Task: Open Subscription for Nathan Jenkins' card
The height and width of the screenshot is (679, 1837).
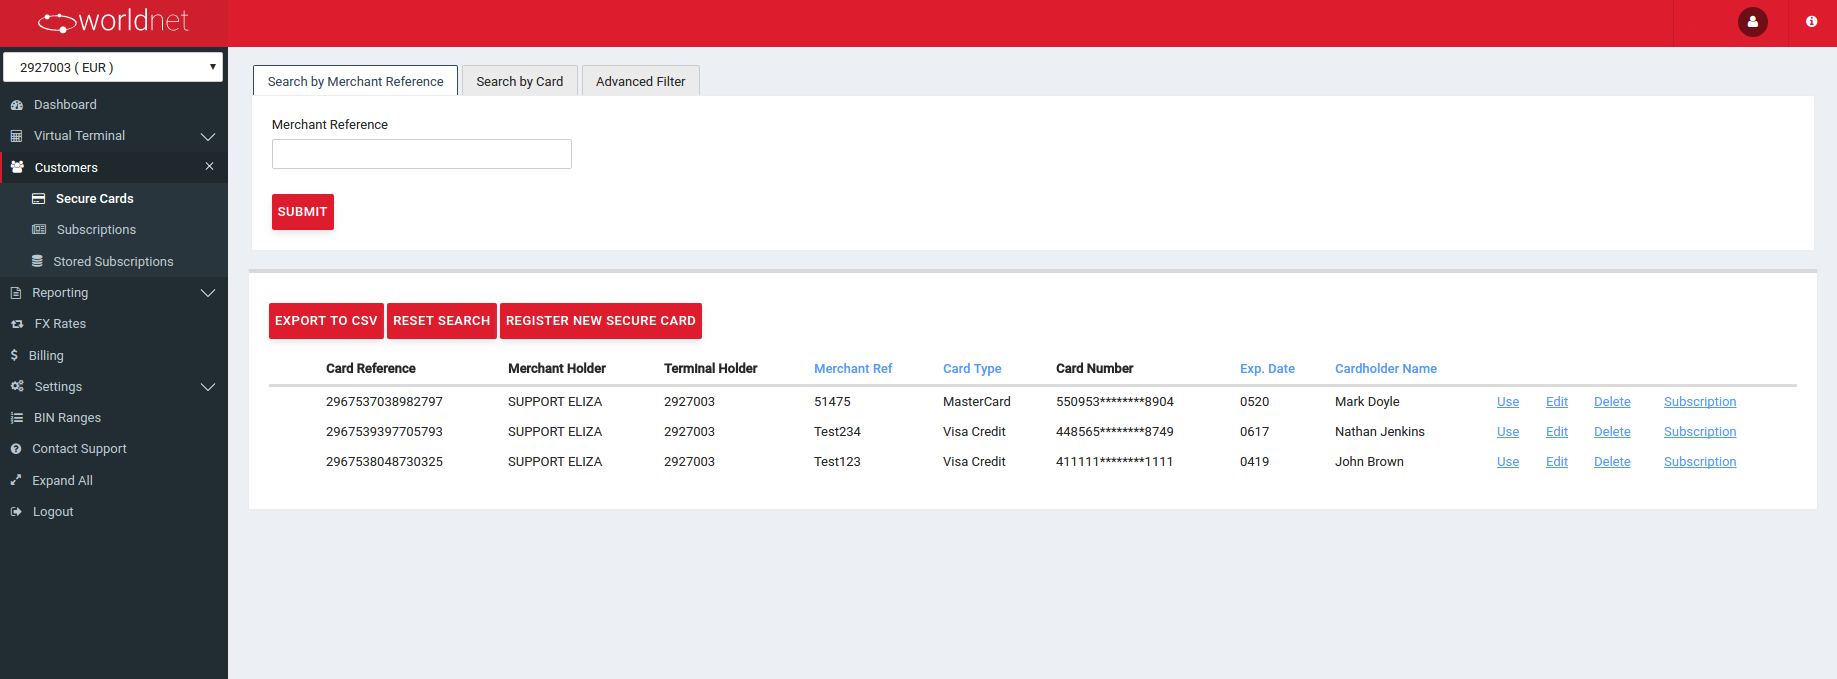Action: tap(1700, 432)
